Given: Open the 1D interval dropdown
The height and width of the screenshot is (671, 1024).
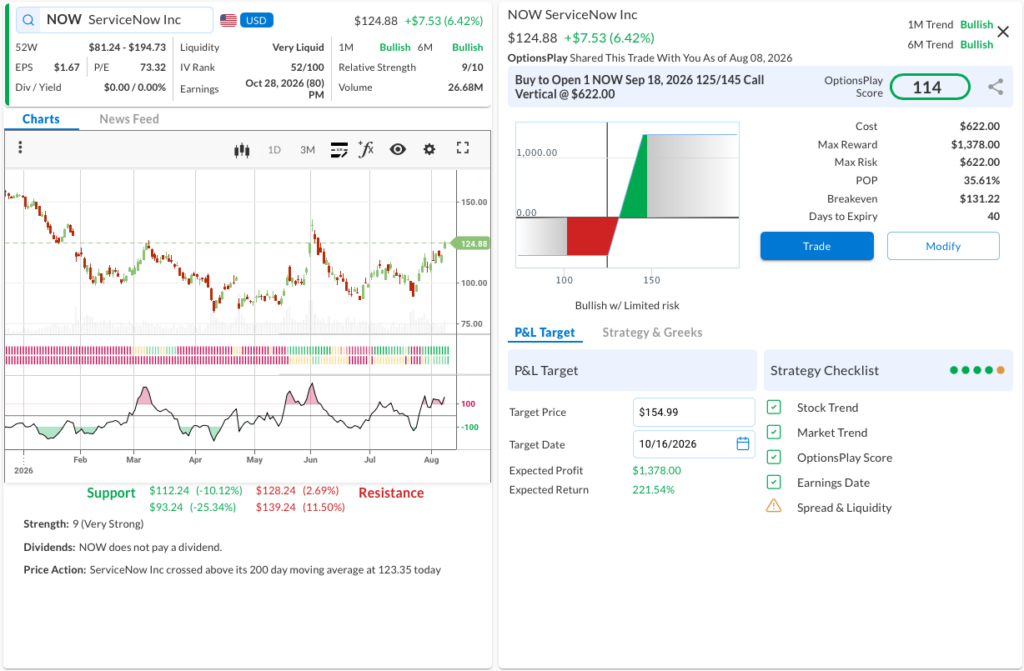Looking at the screenshot, I should (274, 150).
